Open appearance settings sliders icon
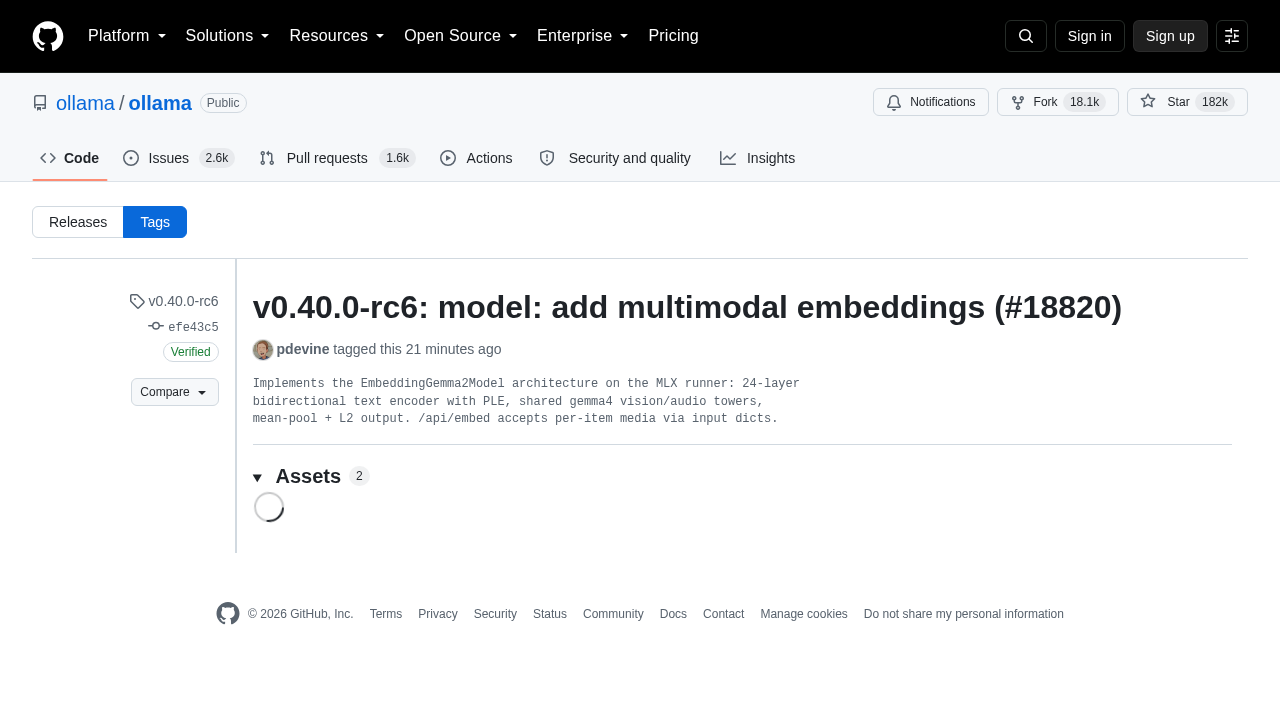Image resolution: width=1280 pixels, height=720 pixels. (x=1232, y=36)
